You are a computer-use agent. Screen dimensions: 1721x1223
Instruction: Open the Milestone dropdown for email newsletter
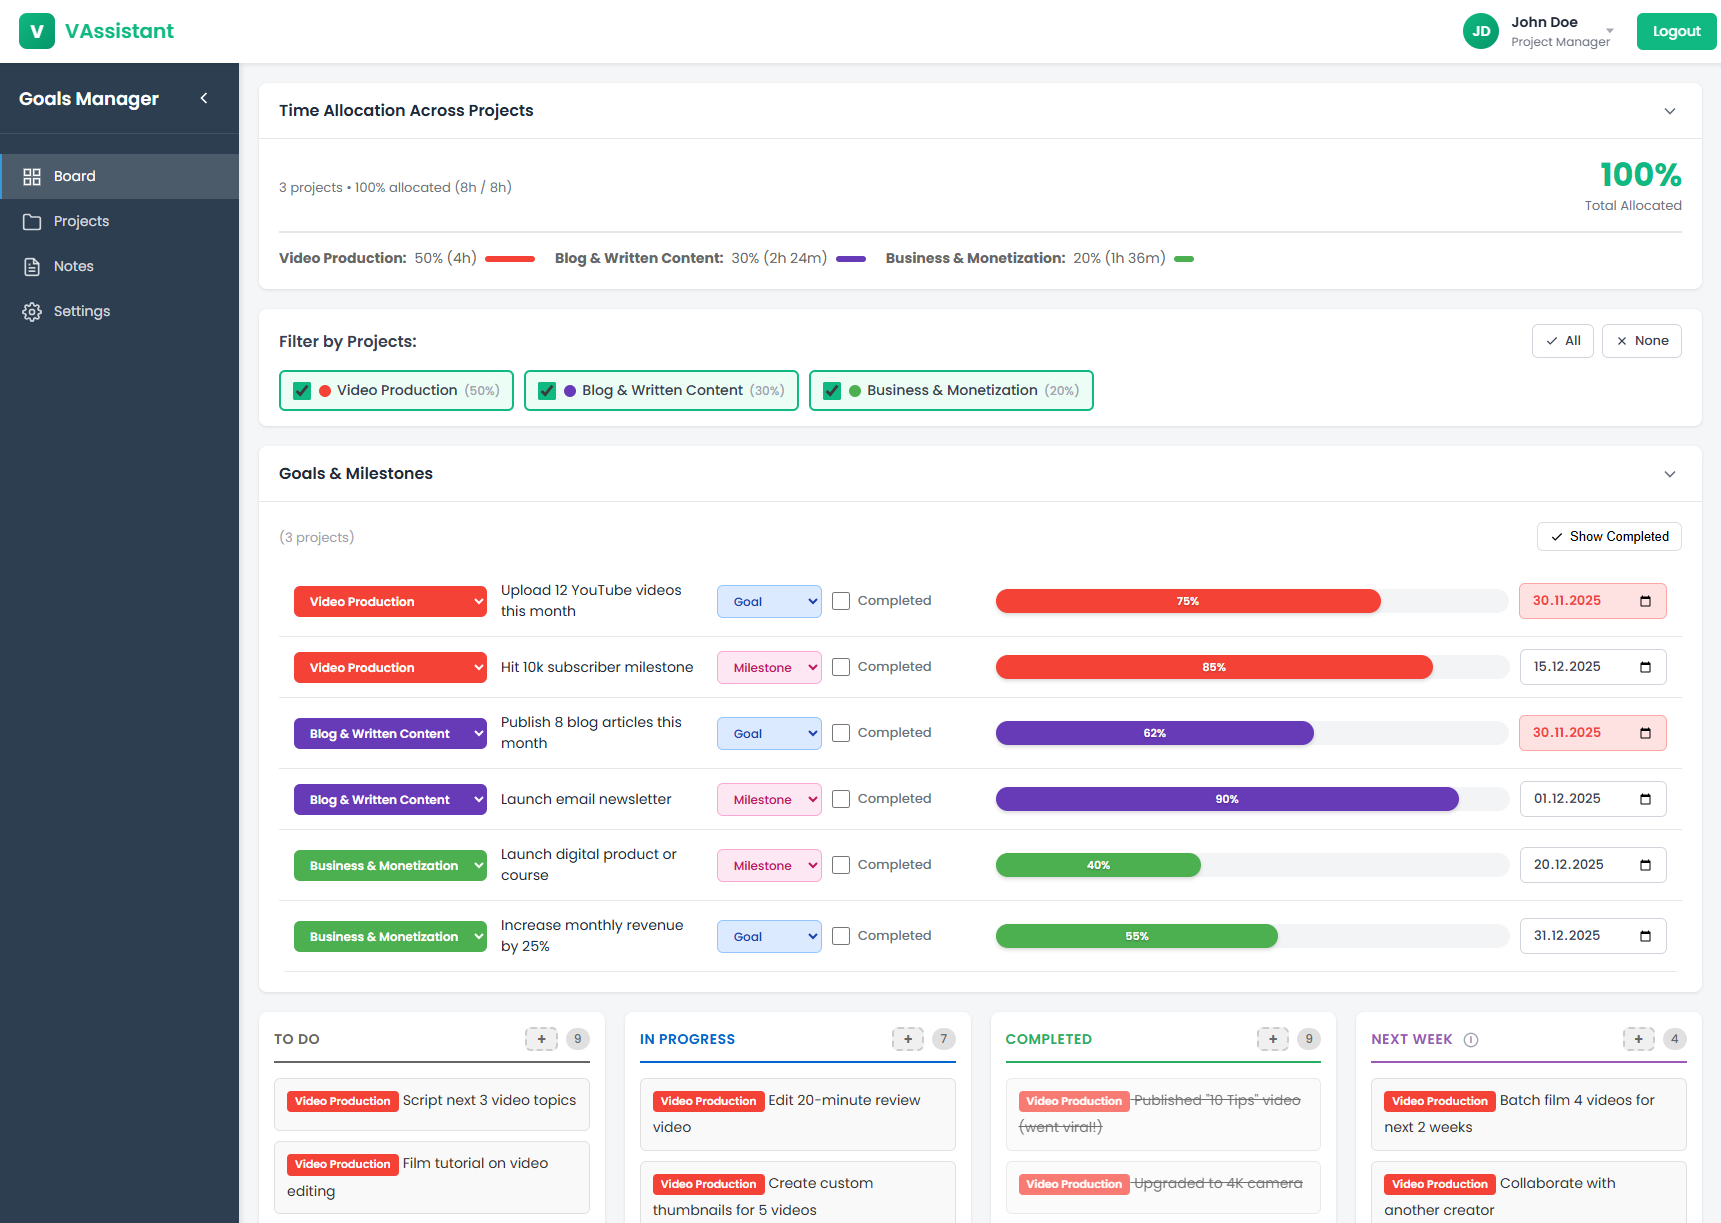click(x=768, y=799)
